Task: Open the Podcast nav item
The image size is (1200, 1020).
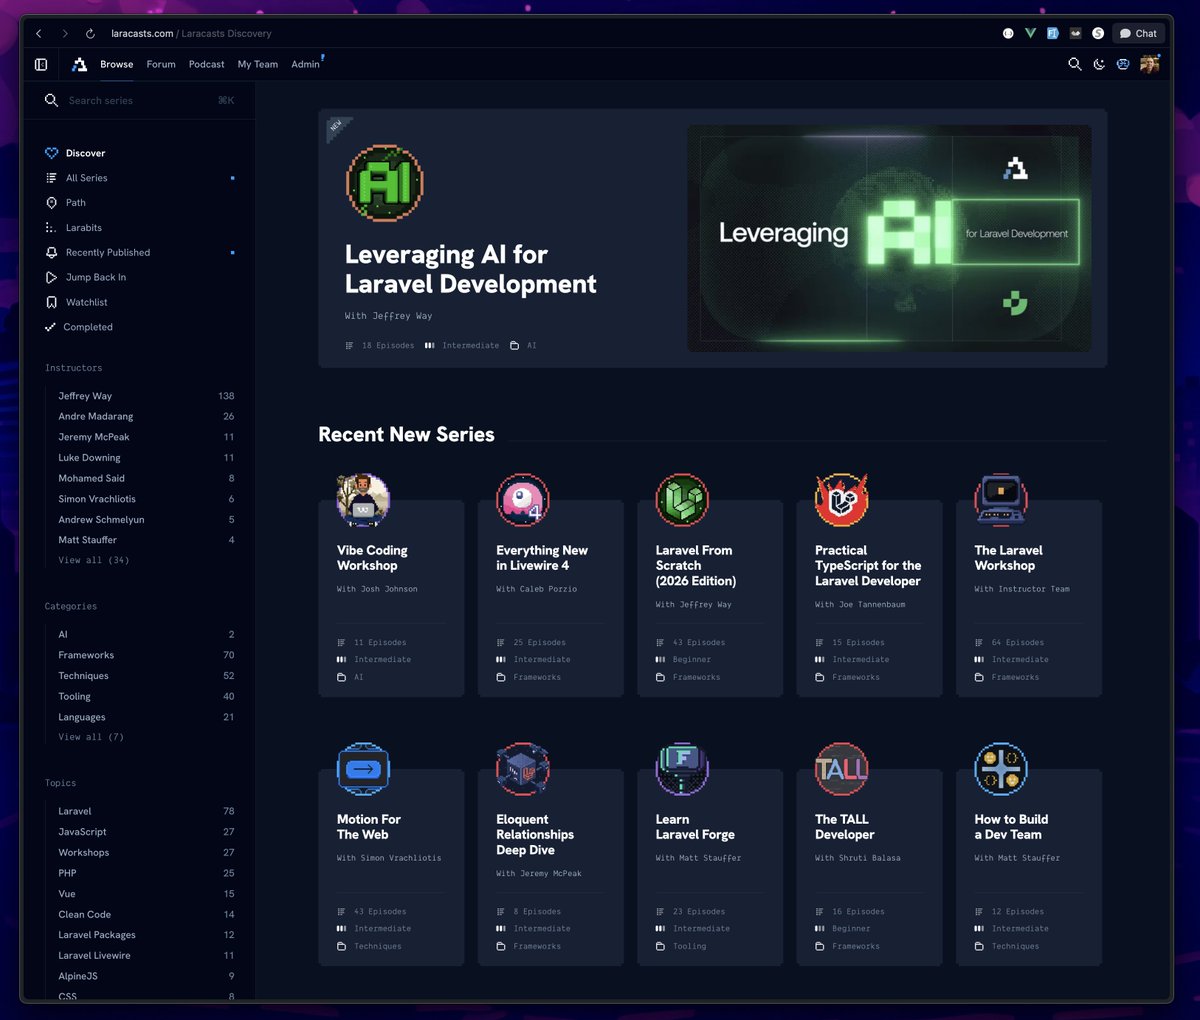Action: point(207,64)
